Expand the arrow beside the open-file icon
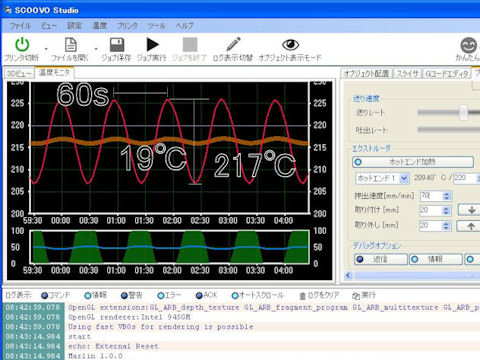Image resolution: width=480 pixels, height=360 pixels. click(x=96, y=49)
